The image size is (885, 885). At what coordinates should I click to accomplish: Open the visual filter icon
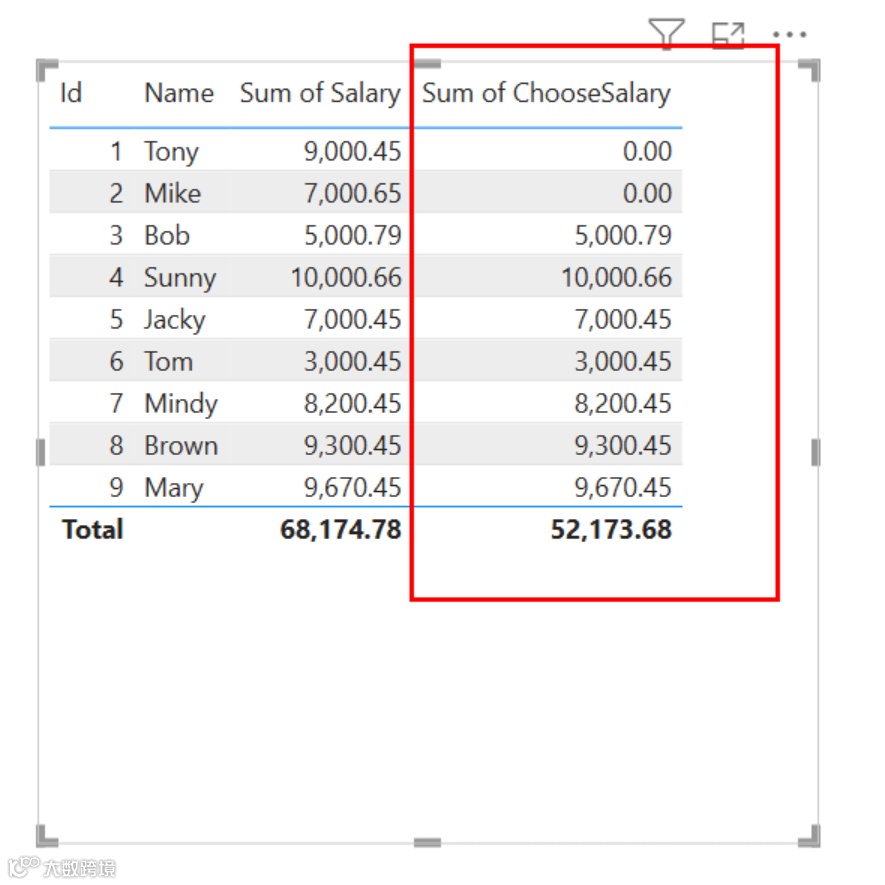[667, 34]
